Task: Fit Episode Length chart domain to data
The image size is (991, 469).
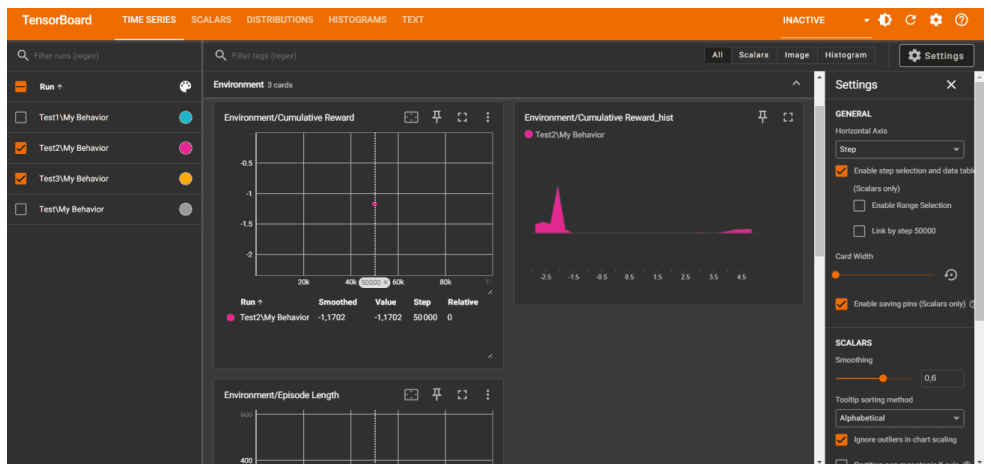Action: click(x=411, y=394)
